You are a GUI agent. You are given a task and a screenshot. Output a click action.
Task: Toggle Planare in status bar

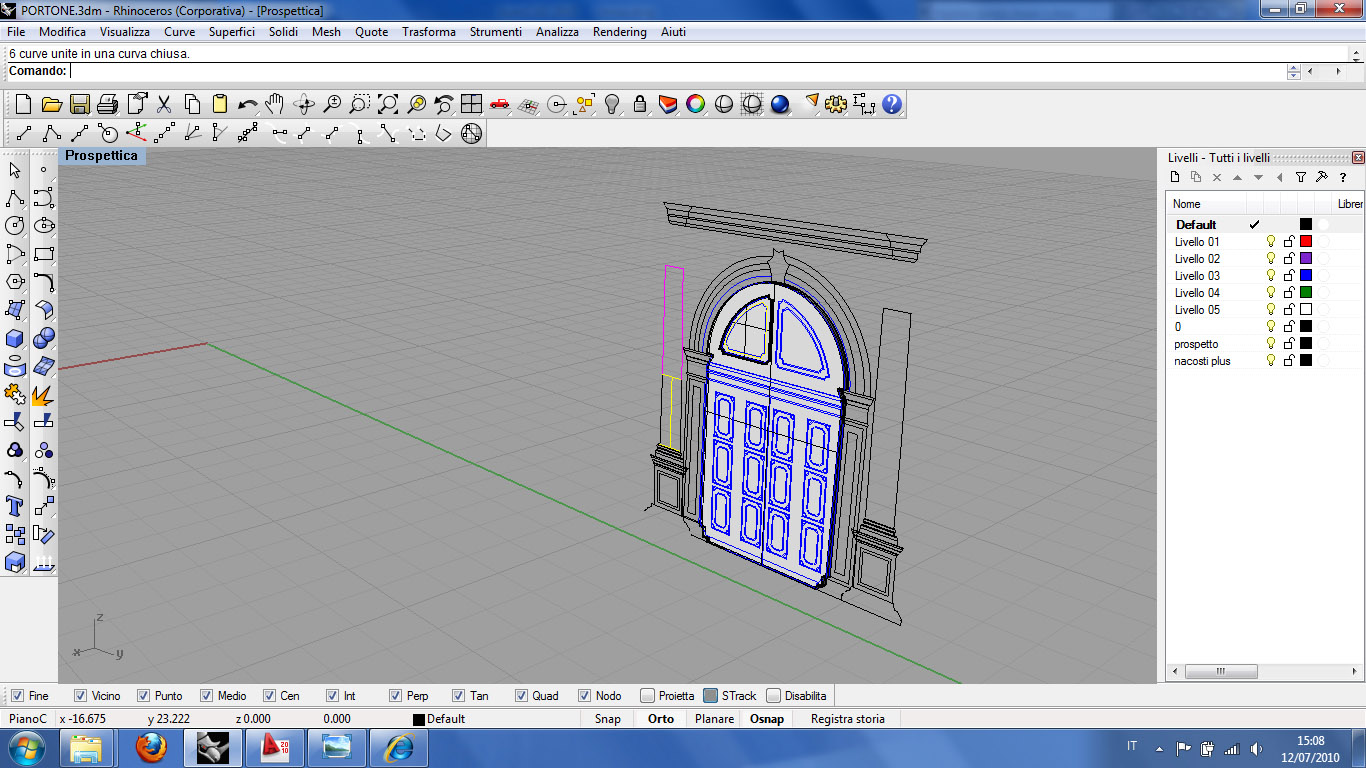[x=715, y=719]
